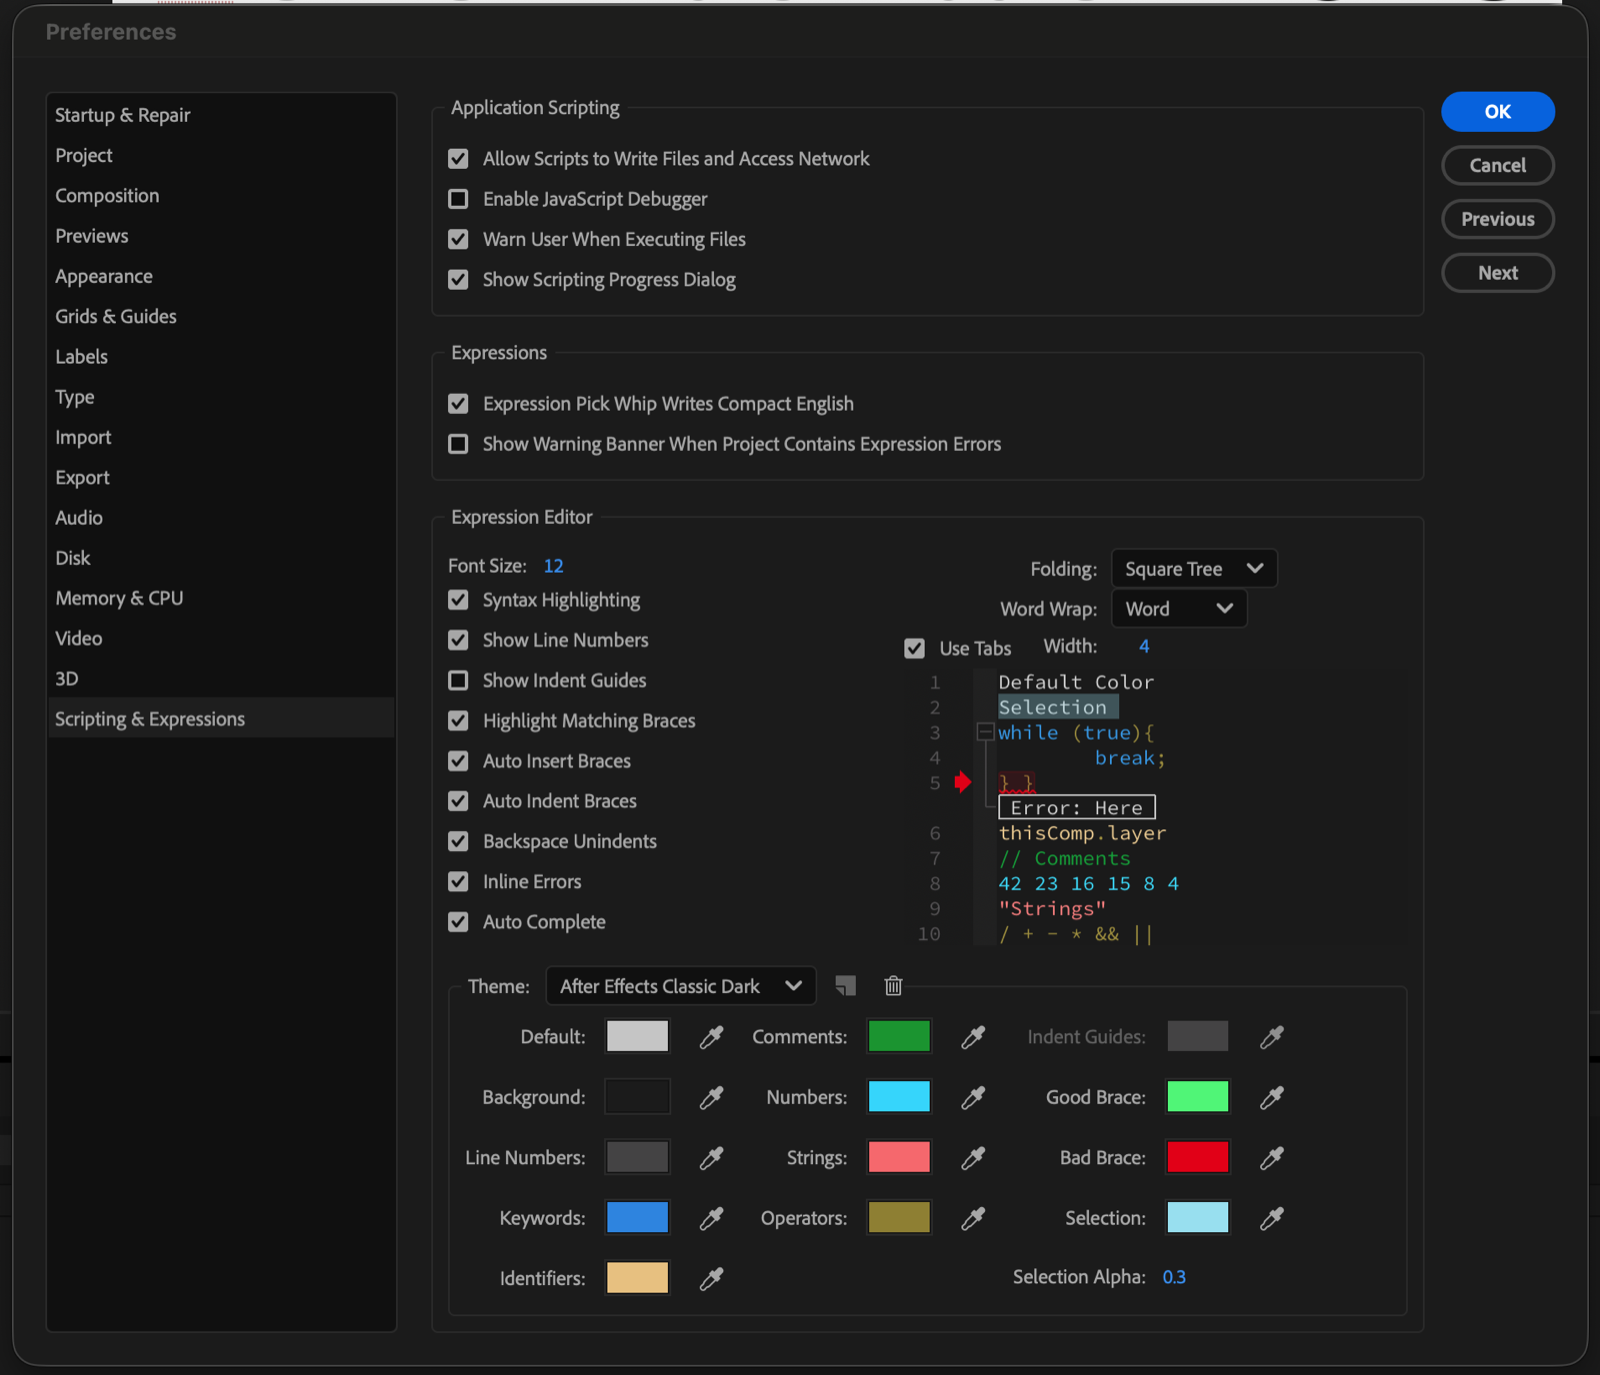1600x1375 pixels.
Task: Open the Labels preferences
Action: click(221, 357)
